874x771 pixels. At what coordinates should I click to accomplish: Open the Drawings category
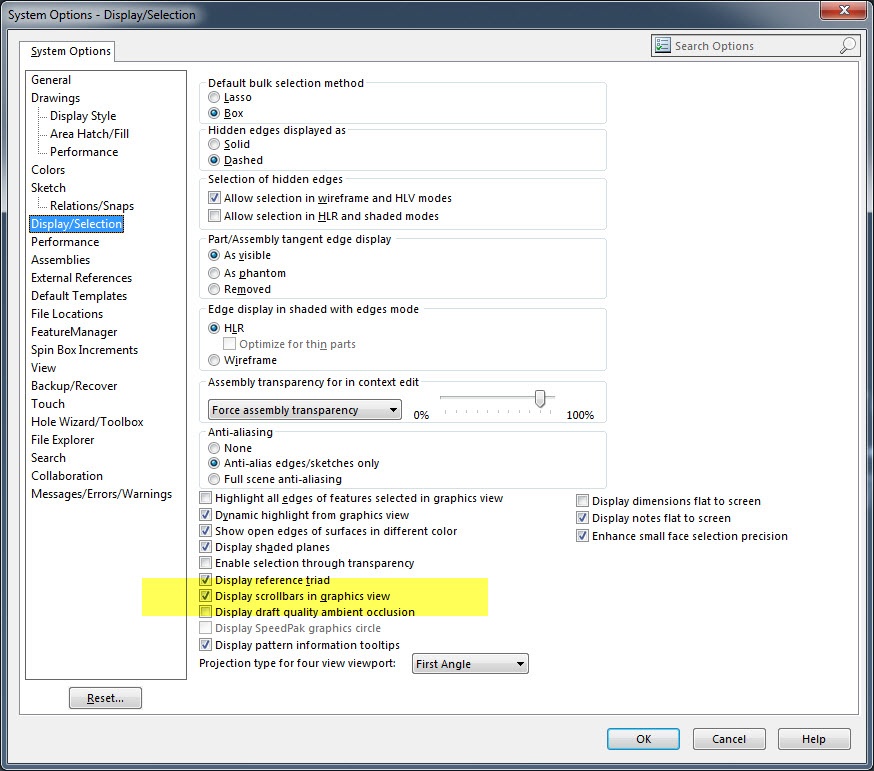(55, 98)
